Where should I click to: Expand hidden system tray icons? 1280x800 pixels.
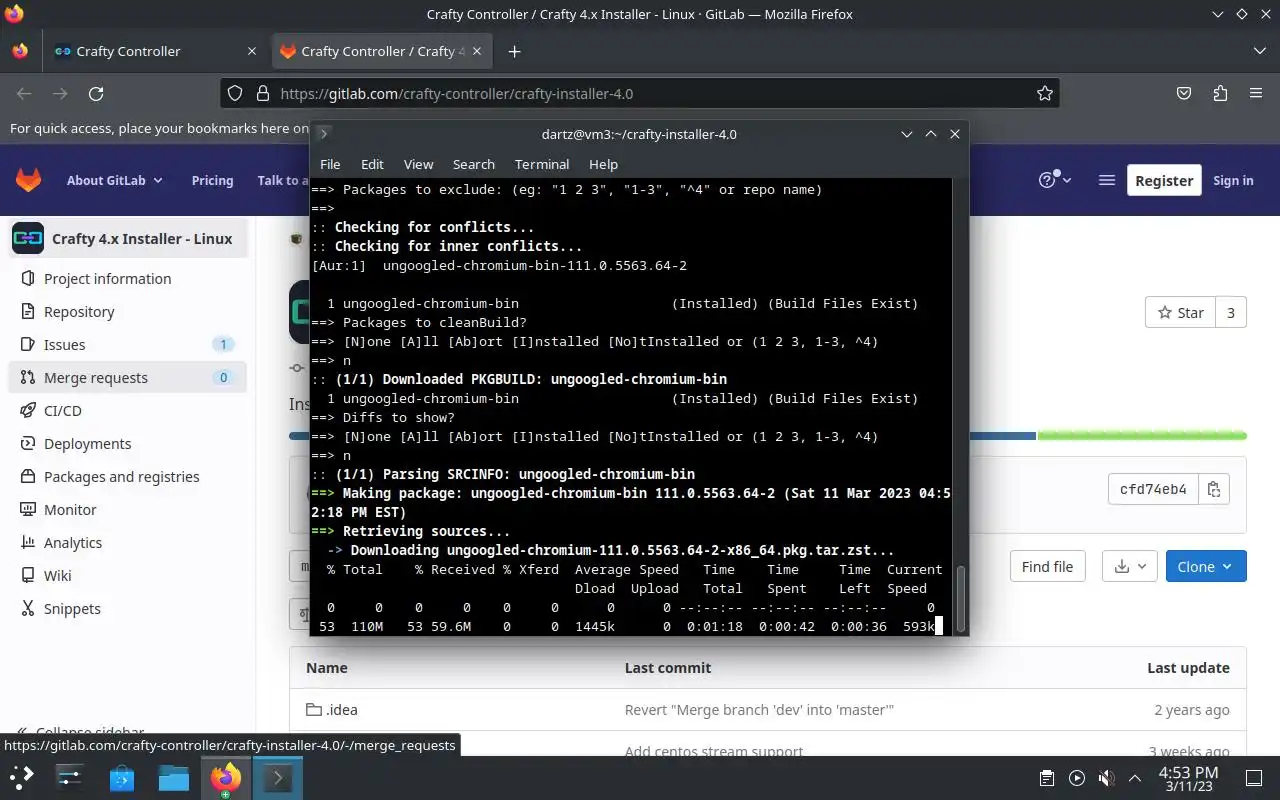click(x=1135, y=778)
